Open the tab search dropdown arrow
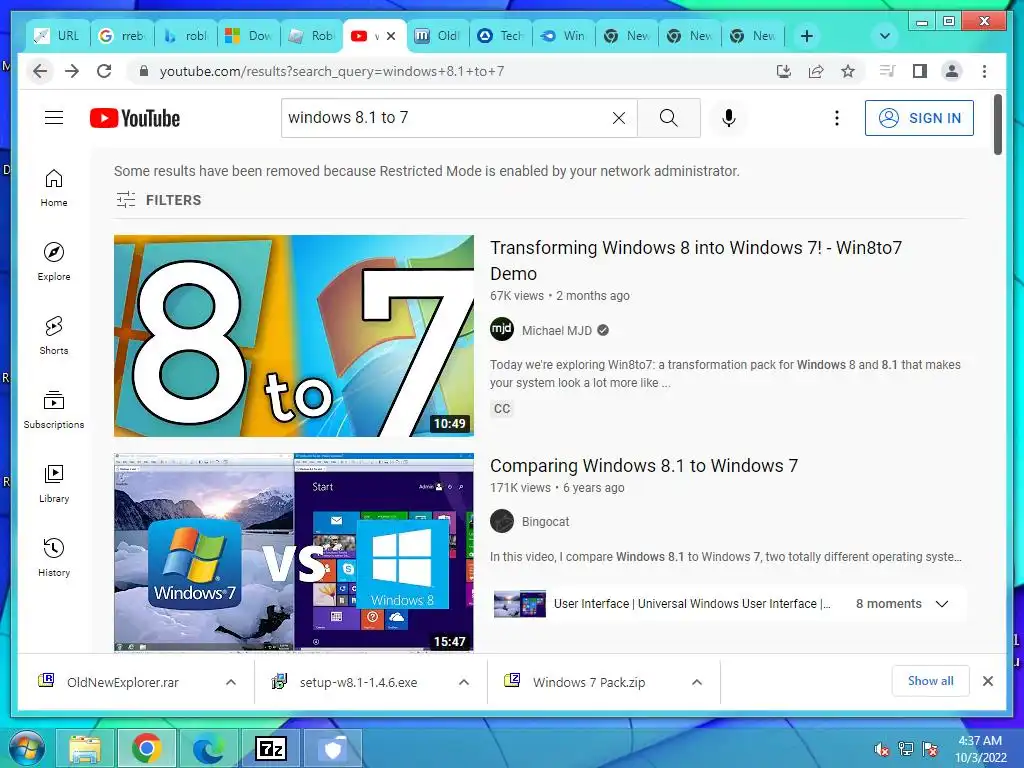 (885, 36)
